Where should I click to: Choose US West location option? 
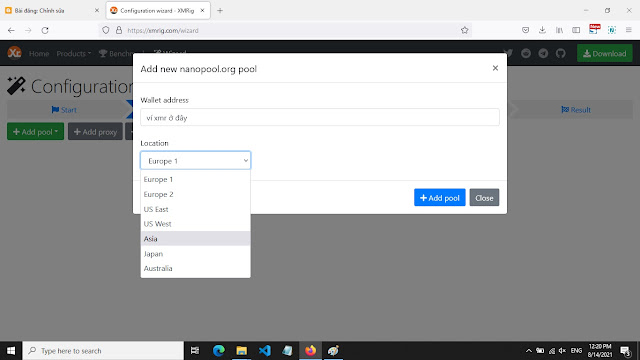pos(196,224)
